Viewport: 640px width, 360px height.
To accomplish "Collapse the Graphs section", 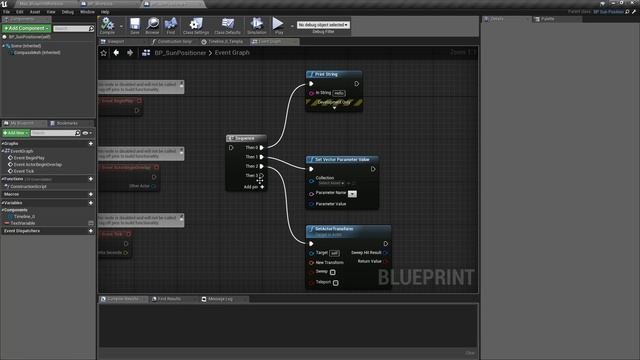I will pos(3,144).
